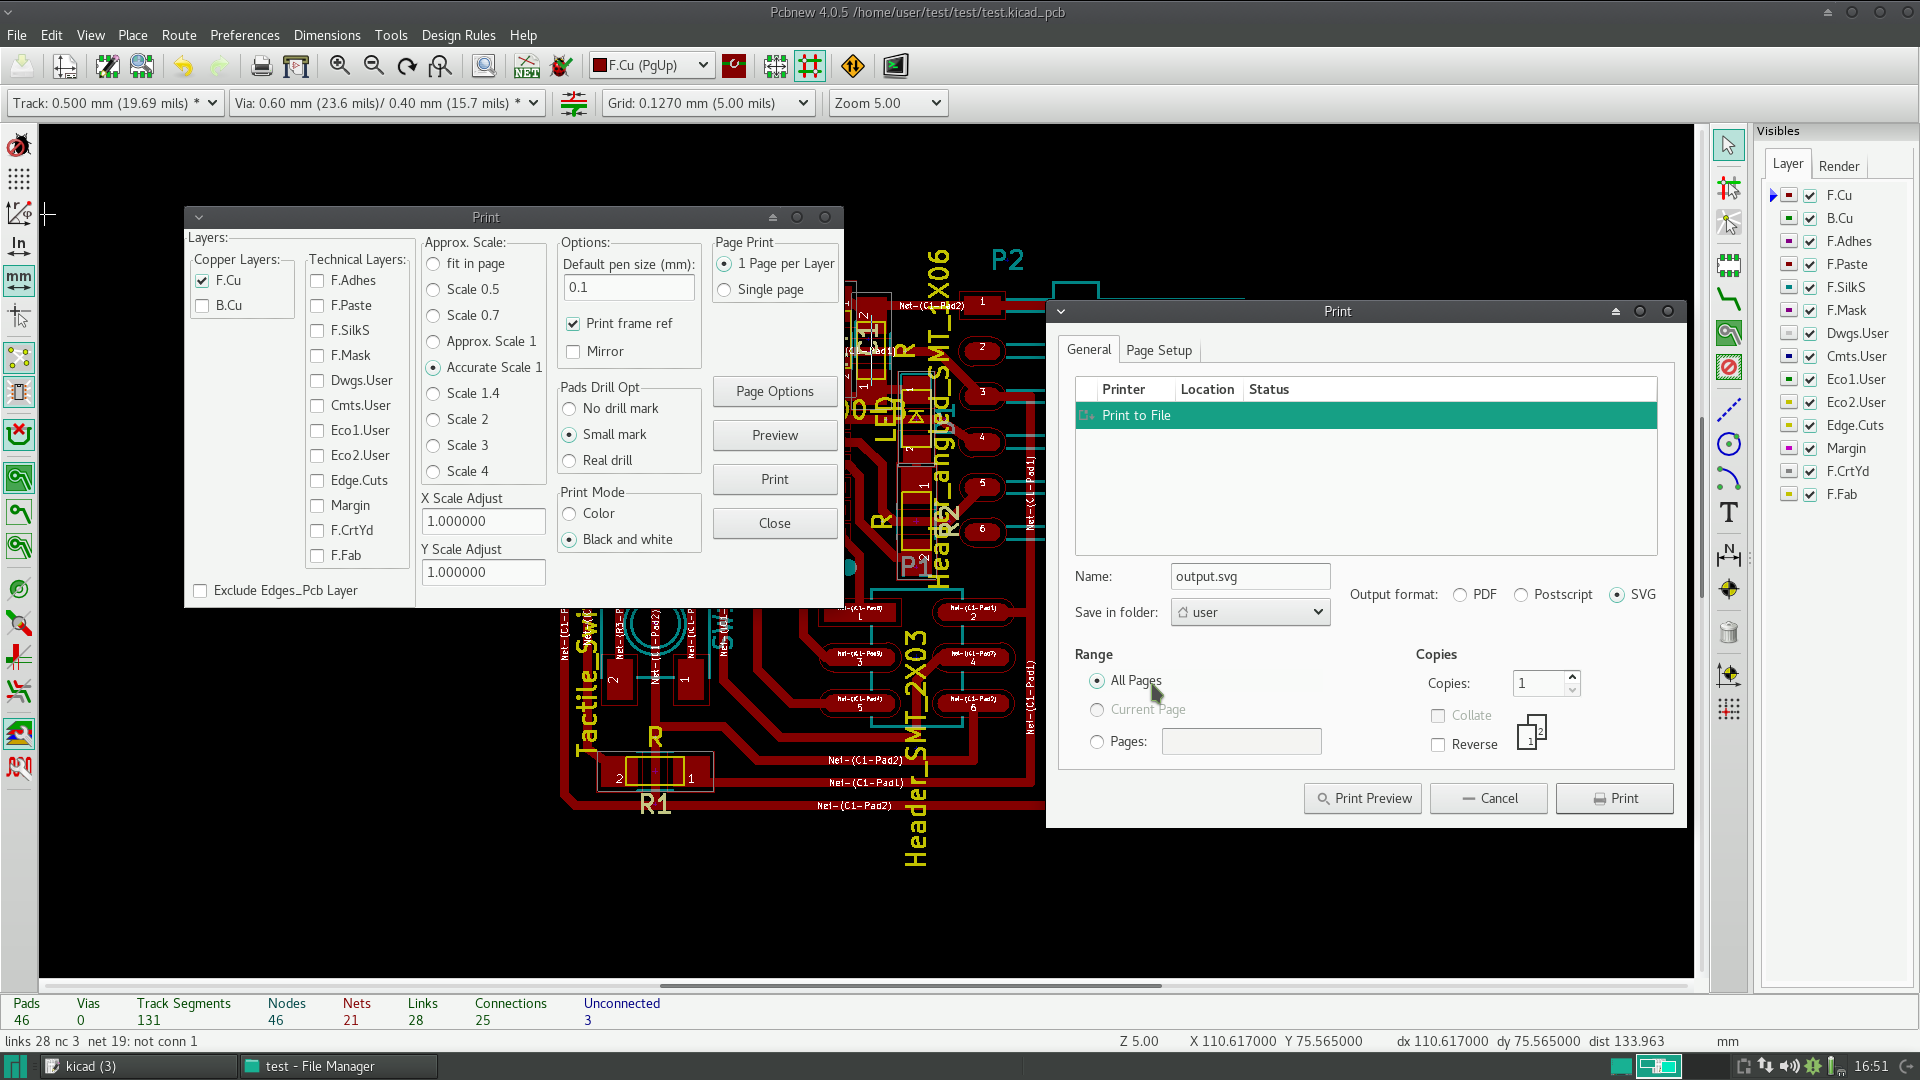Image resolution: width=1920 pixels, height=1080 pixels.
Task: Click the Page Options button
Action: [x=774, y=392]
